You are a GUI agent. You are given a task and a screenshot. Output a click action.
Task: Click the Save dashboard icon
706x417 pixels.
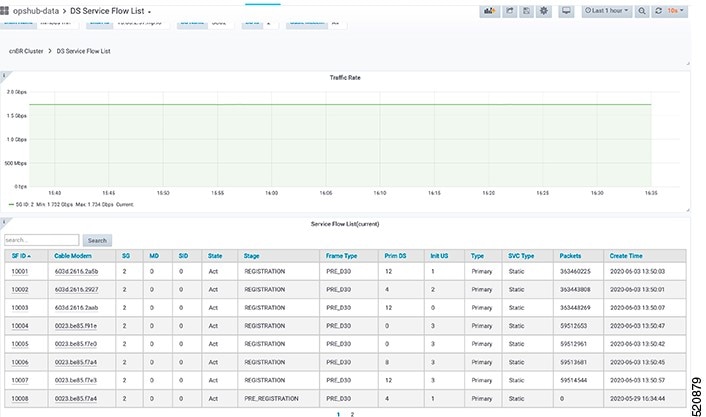pyautogui.click(x=526, y=11)
